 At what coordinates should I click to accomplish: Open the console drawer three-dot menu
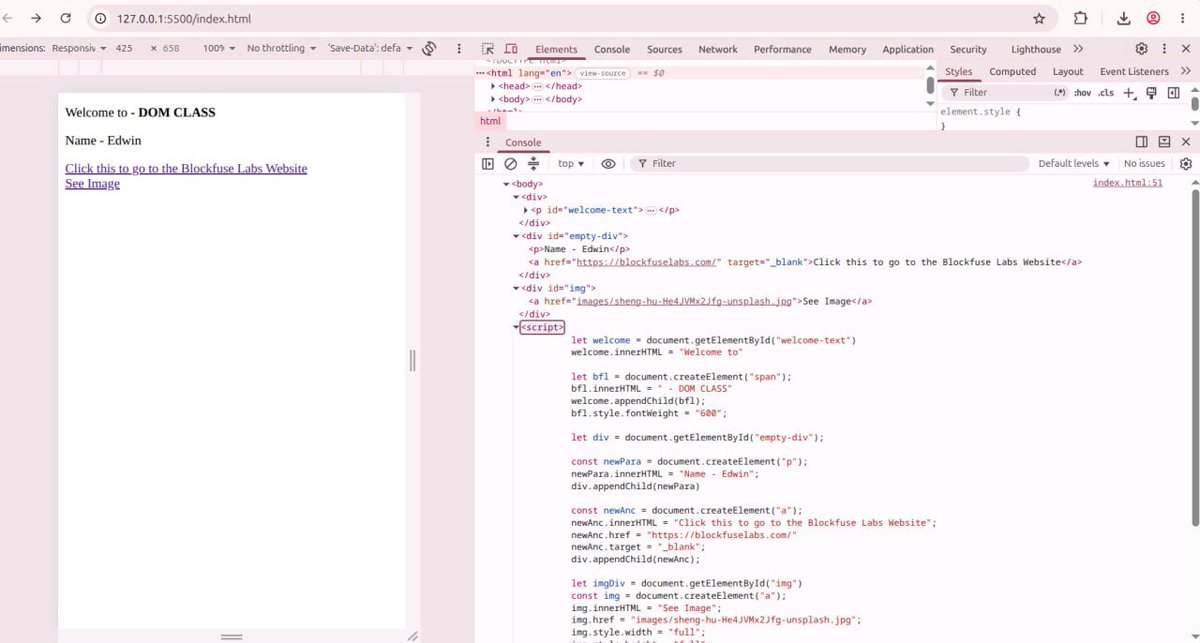click(x=488, y=142)
